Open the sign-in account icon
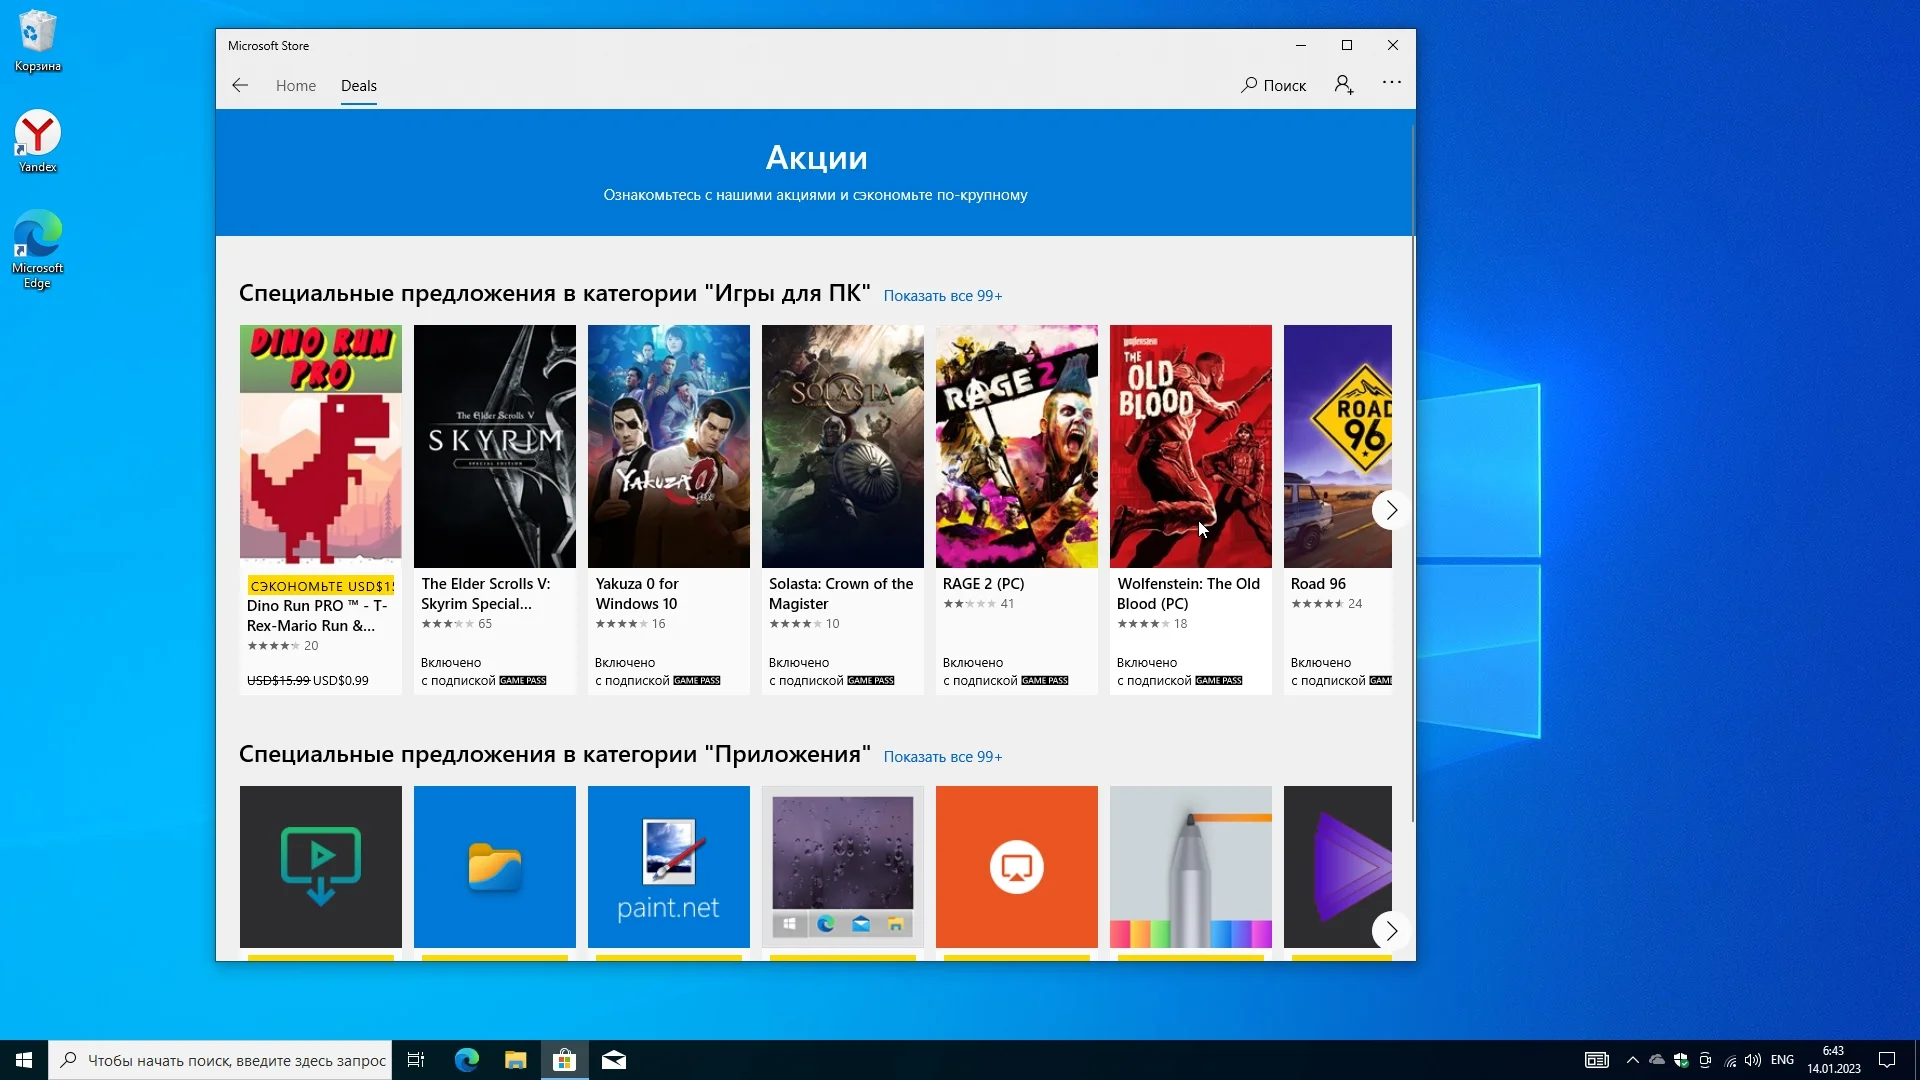The width and height of the screenshot is (1920, 1080). point(1344,85)
